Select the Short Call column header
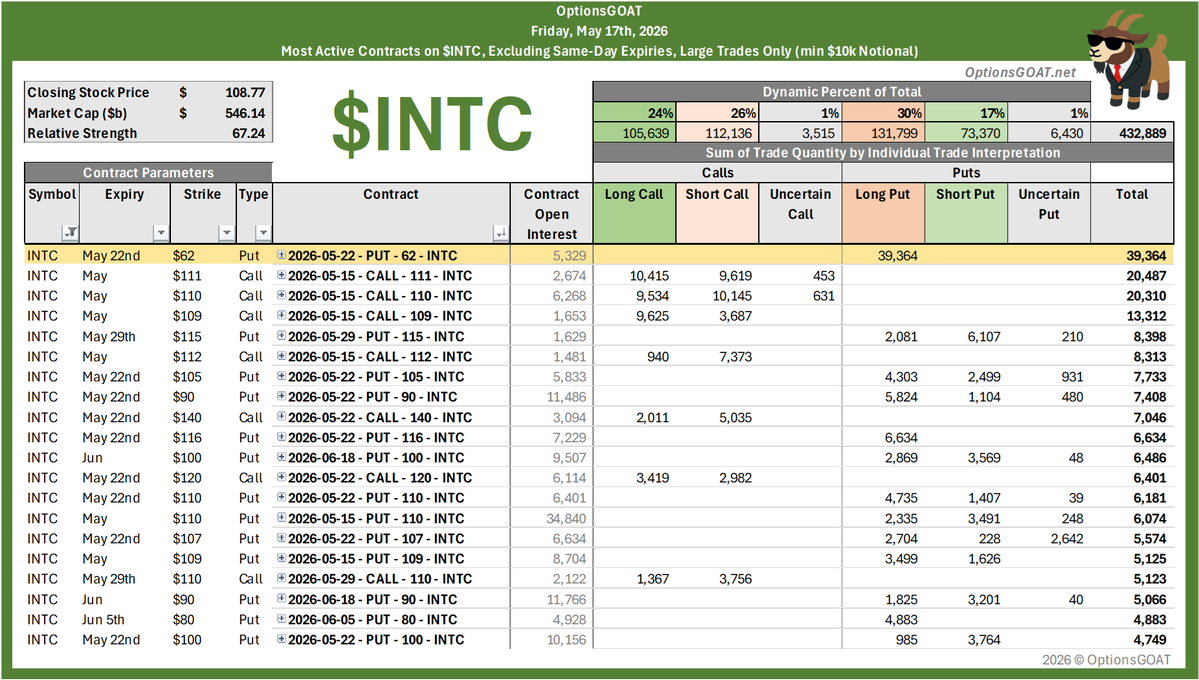The image size is (1199, 680). pos(717,213)
